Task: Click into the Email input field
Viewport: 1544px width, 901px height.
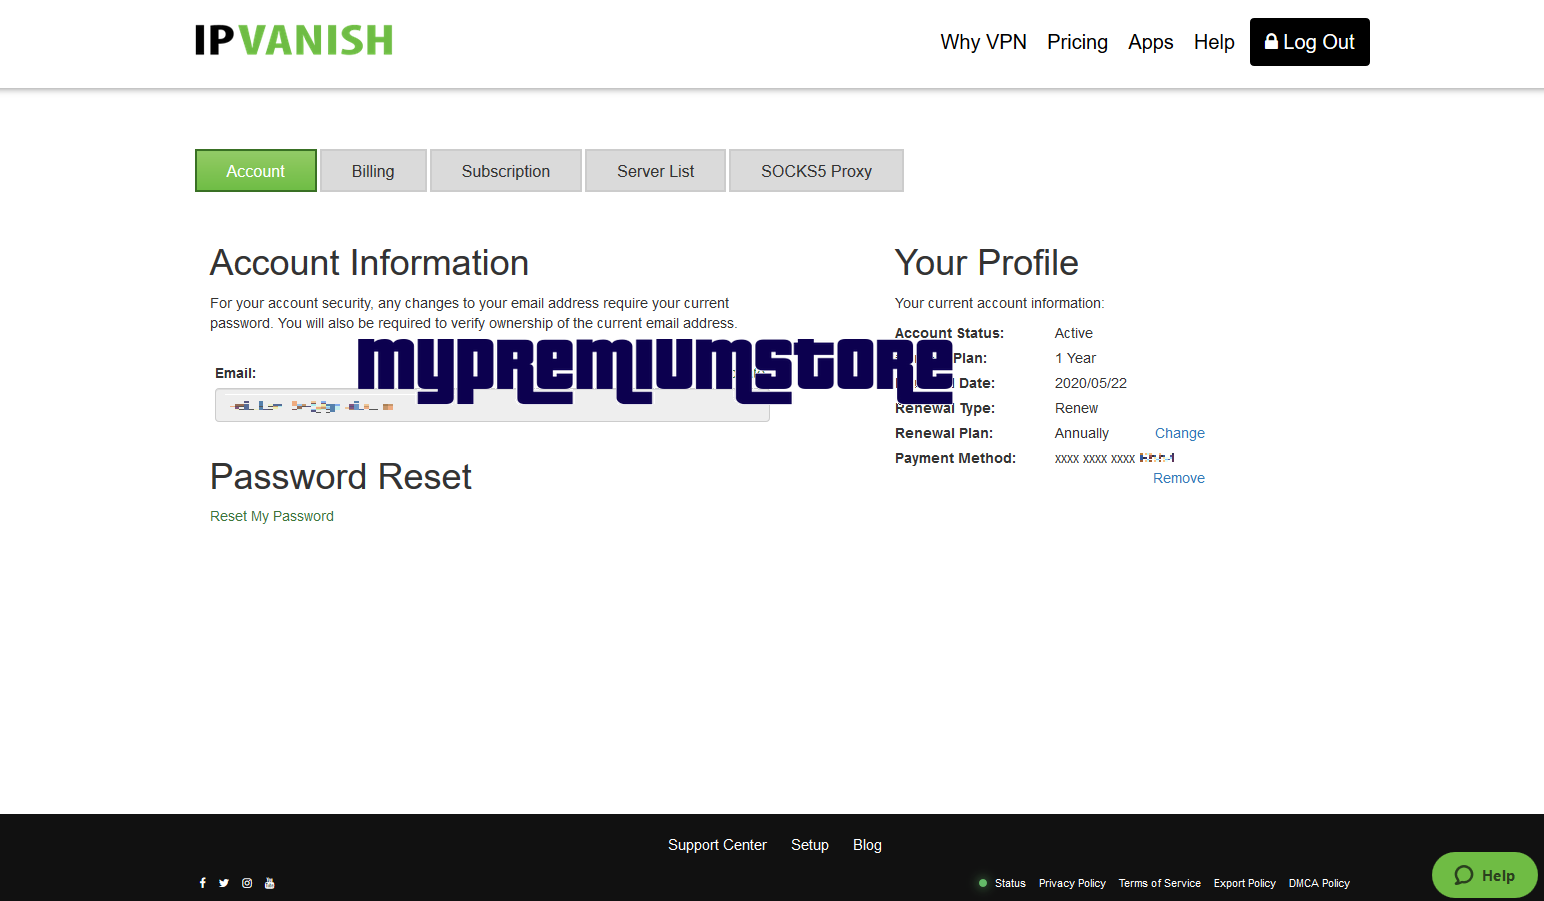Action: (x=492, y=405)
